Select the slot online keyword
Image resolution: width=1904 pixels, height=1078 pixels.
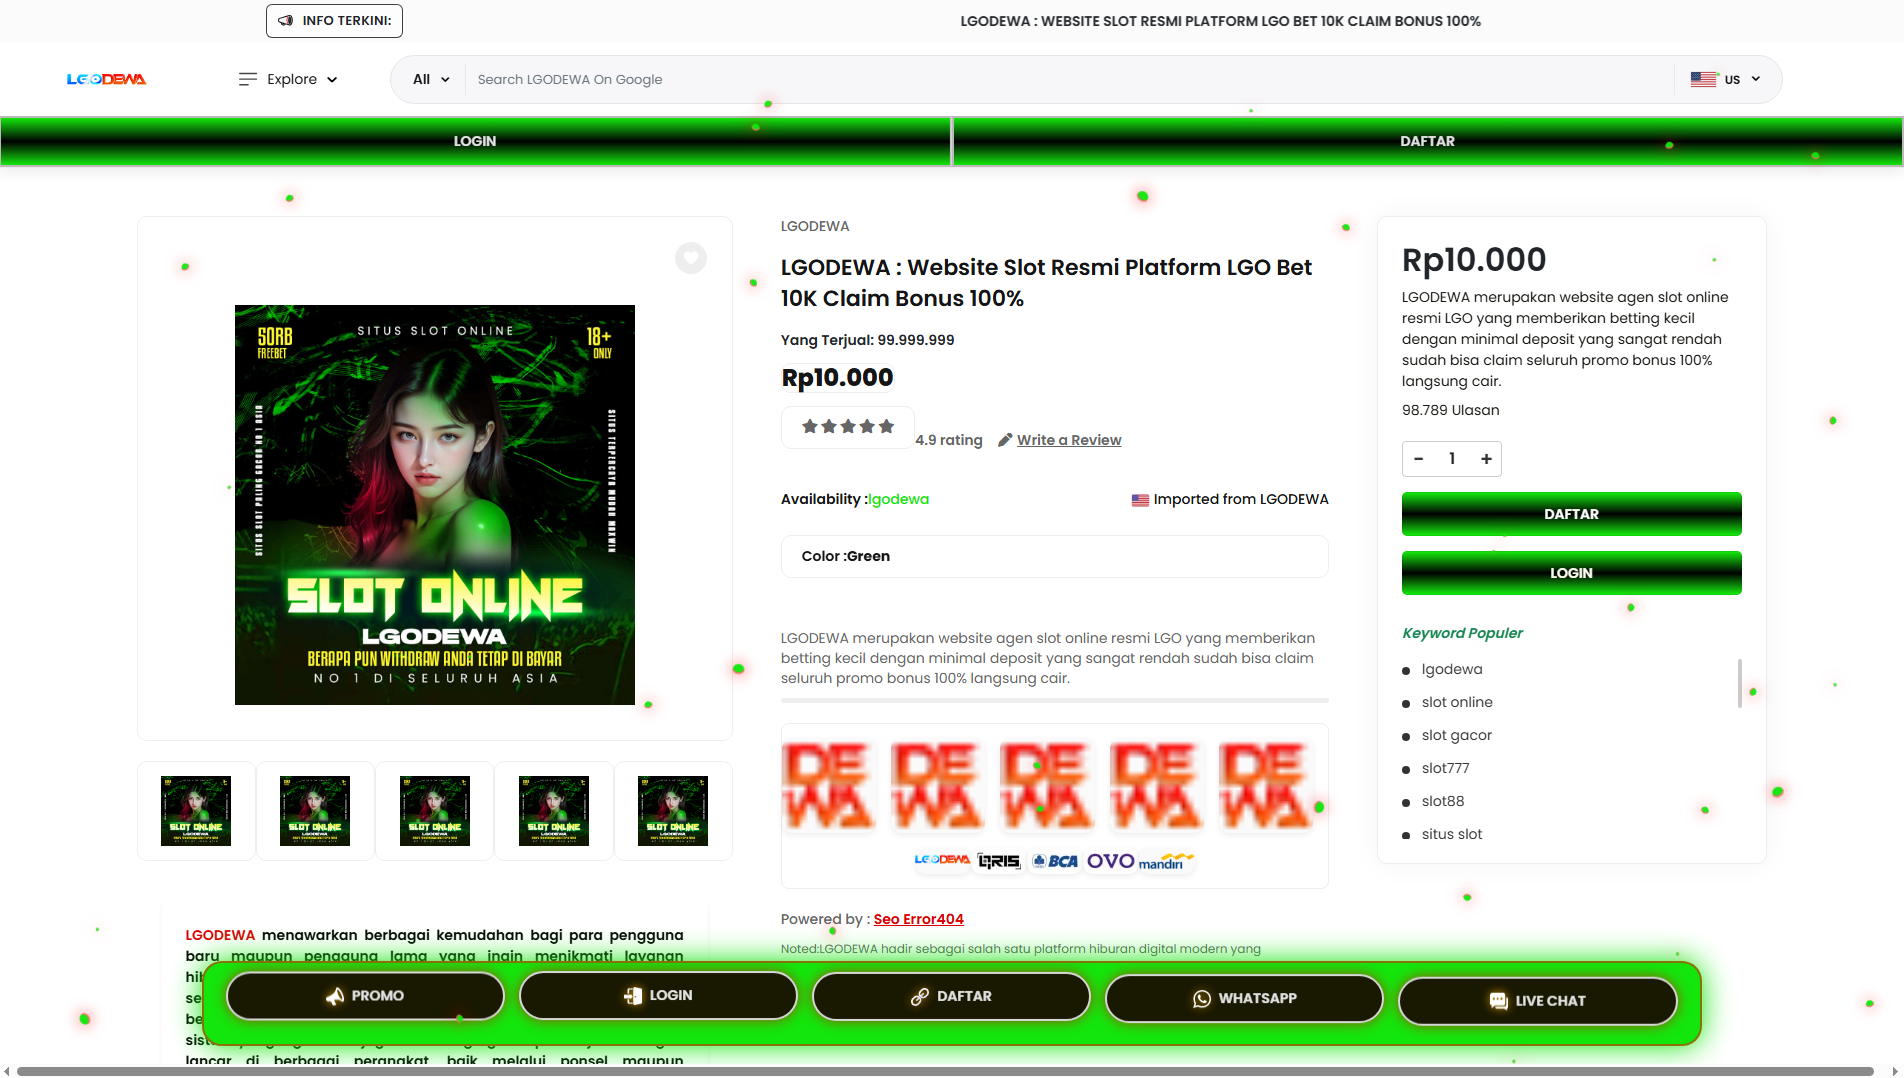click(x=1457, y=702)
